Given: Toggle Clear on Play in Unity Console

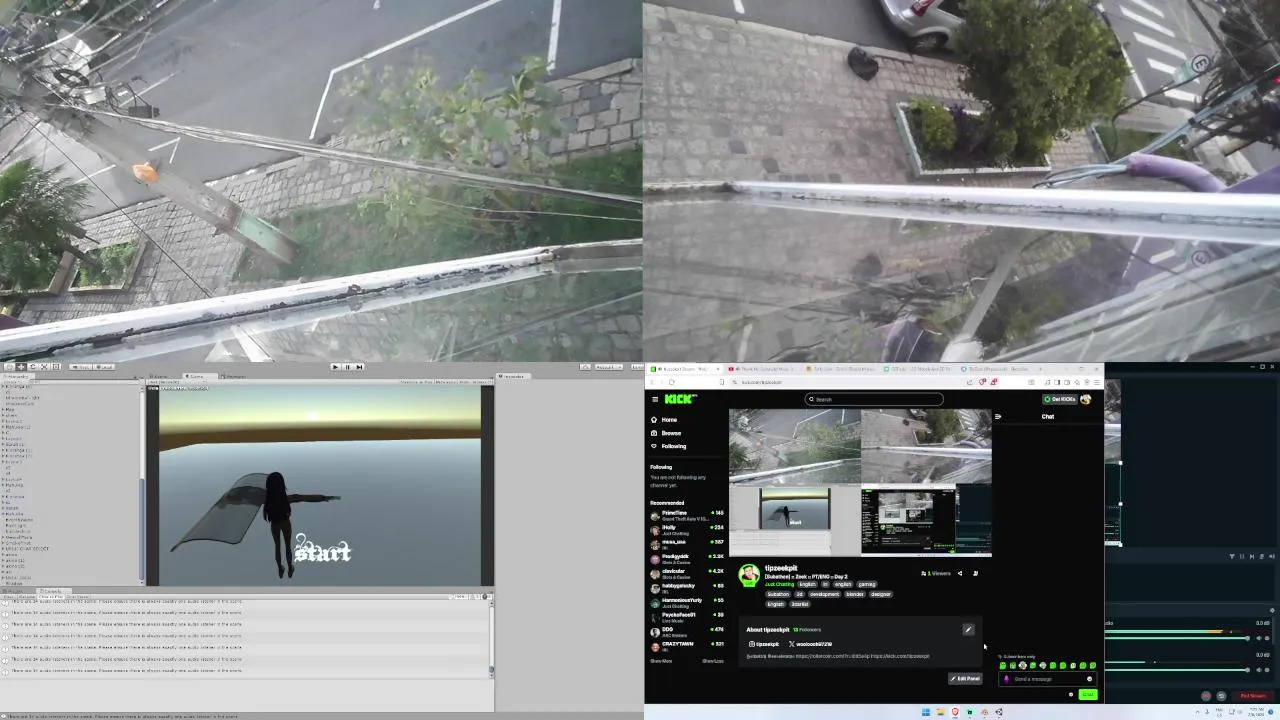Looking at the screenshot, I should 52,597.
